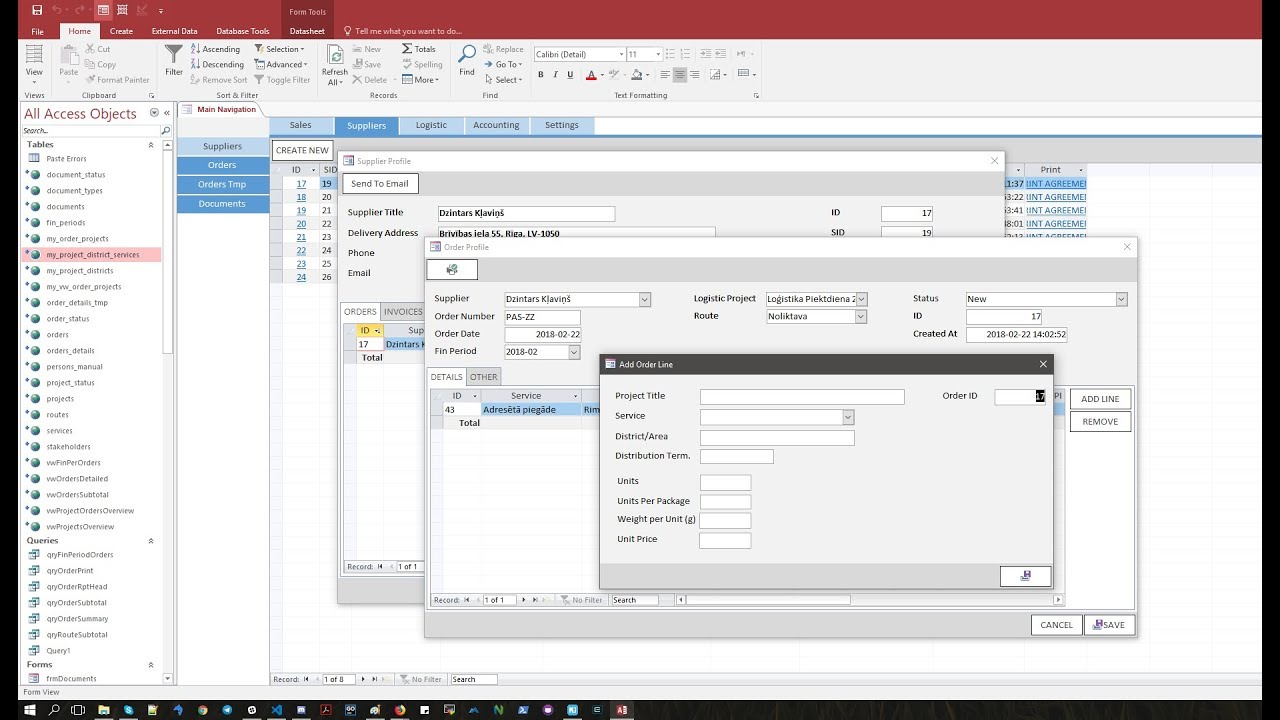The image size is (1280, 720).
Task: Select Documents in left side navigation
Action: pyautogui.click(x=222, y=204)
